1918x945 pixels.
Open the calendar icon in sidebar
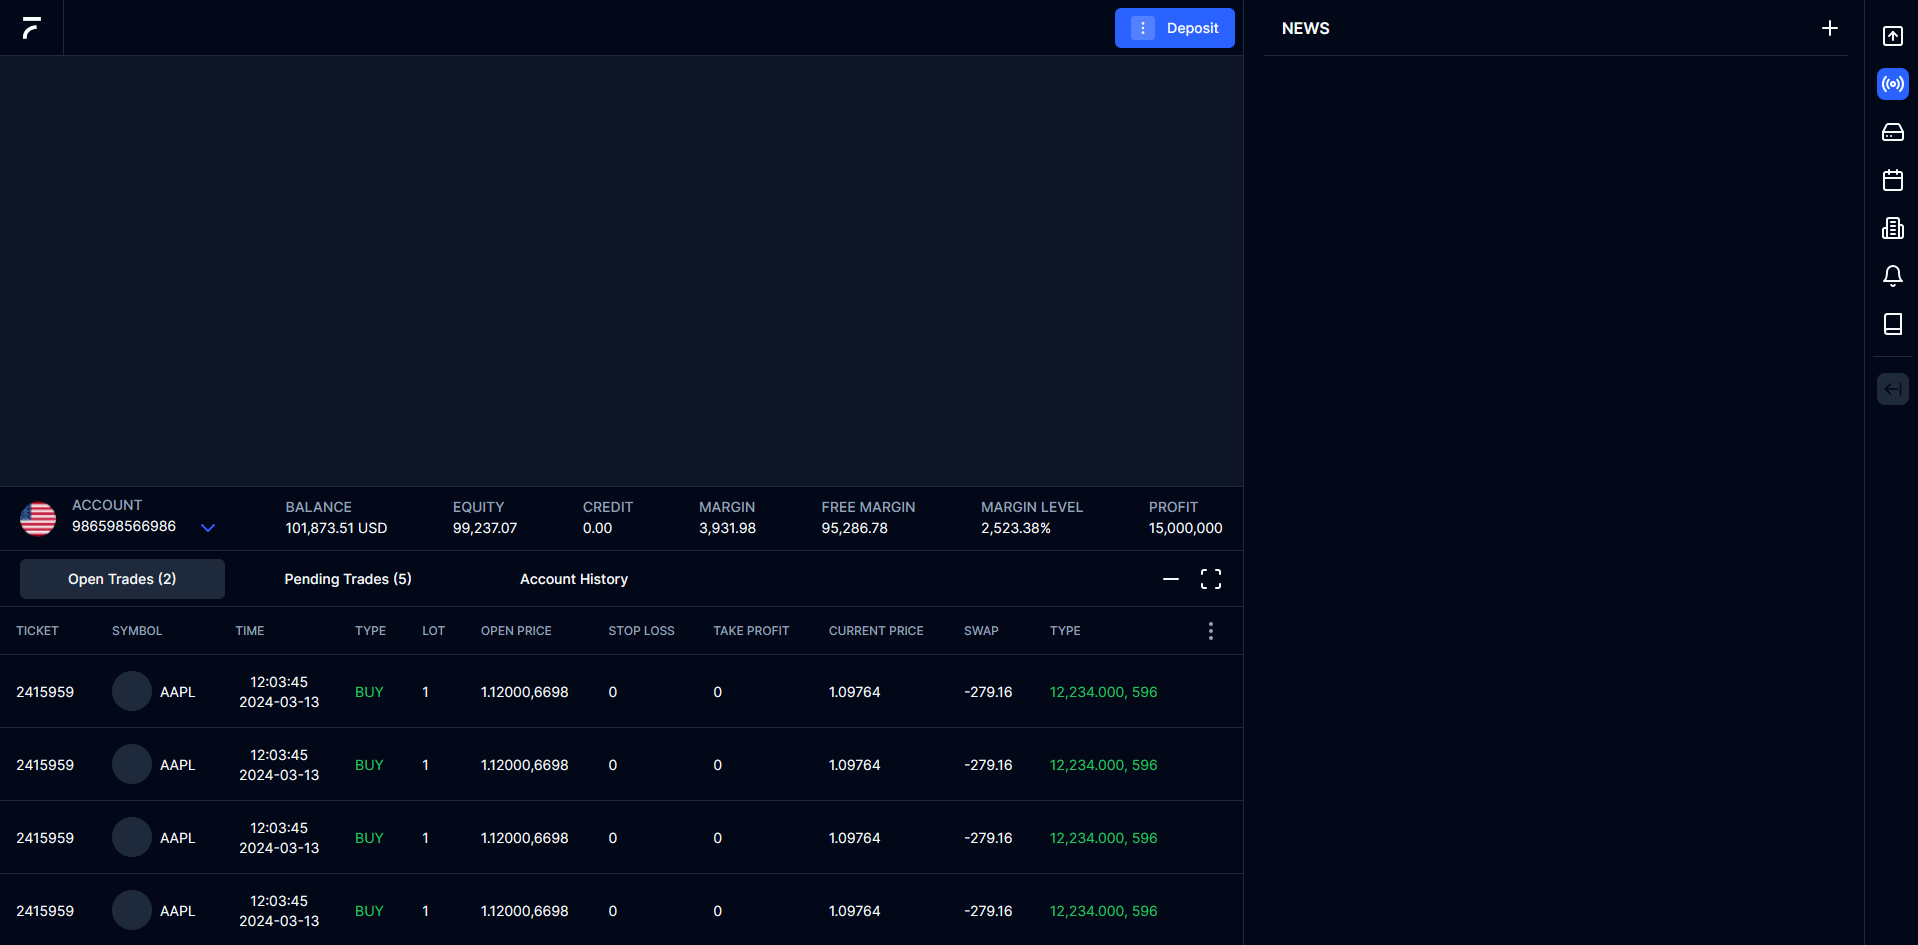pyautogui.click(x=1892, y=180)
